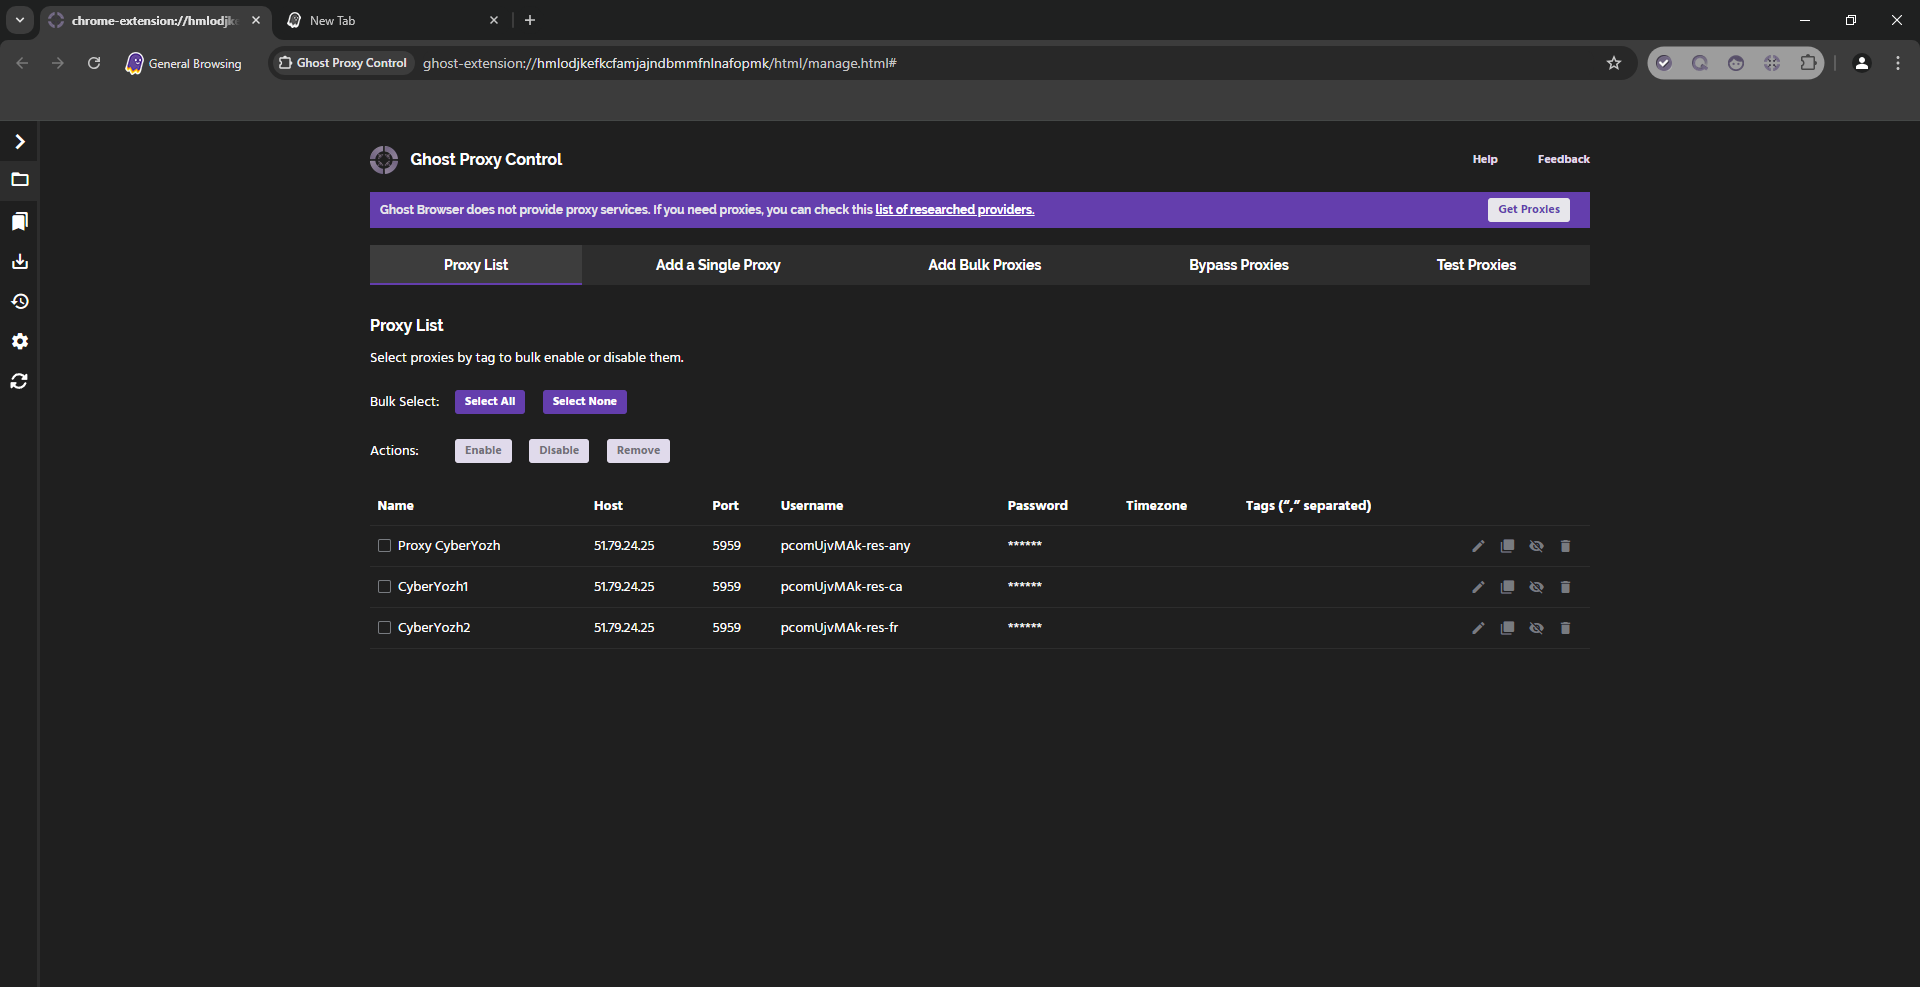Tick the CyberYozh1 checkbox
The image size is (1920, 987).
point(384,587)
